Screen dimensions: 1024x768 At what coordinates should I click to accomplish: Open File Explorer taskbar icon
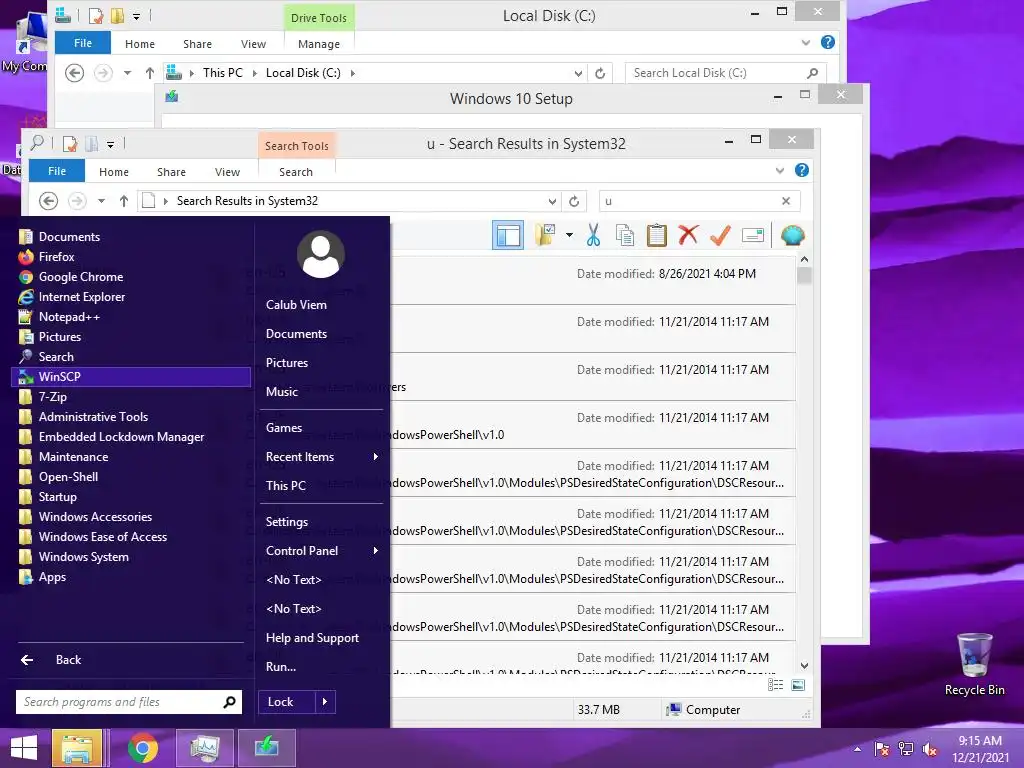pyautogui.click(x=77, y=748)
